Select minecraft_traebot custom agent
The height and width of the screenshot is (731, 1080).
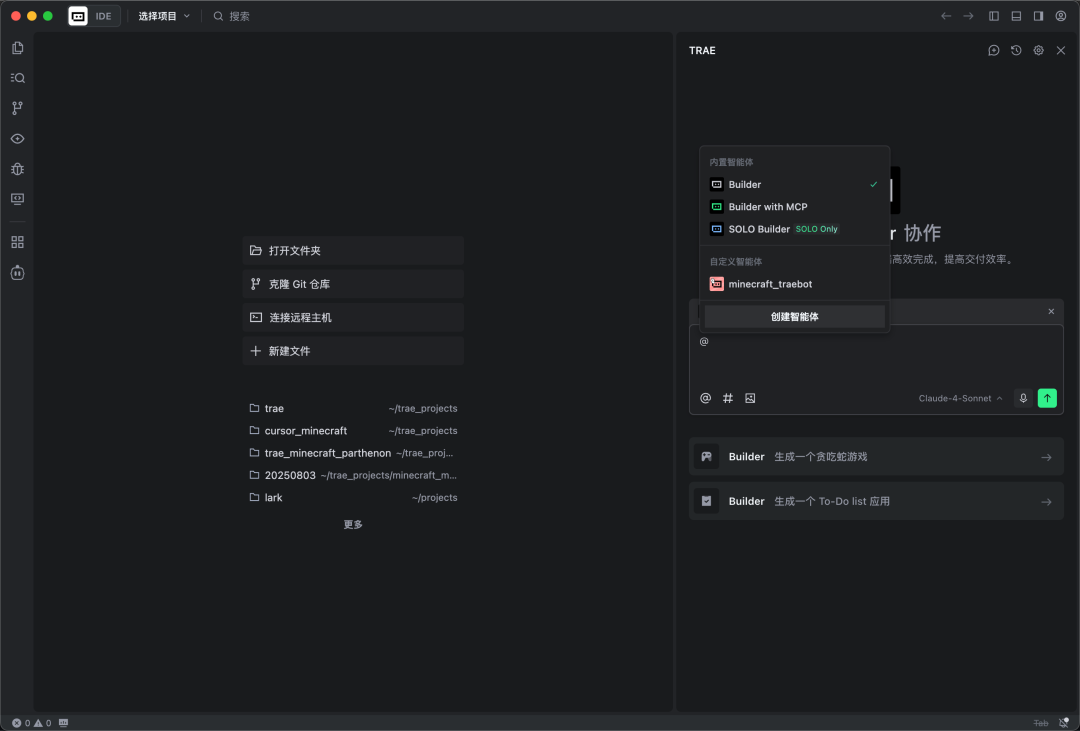point(794,284)
